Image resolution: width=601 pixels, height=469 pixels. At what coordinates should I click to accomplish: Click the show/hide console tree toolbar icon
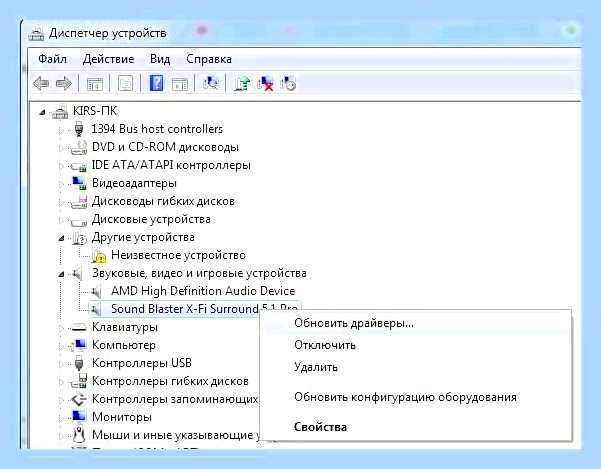pyautogui.click(x=95, y=84)
